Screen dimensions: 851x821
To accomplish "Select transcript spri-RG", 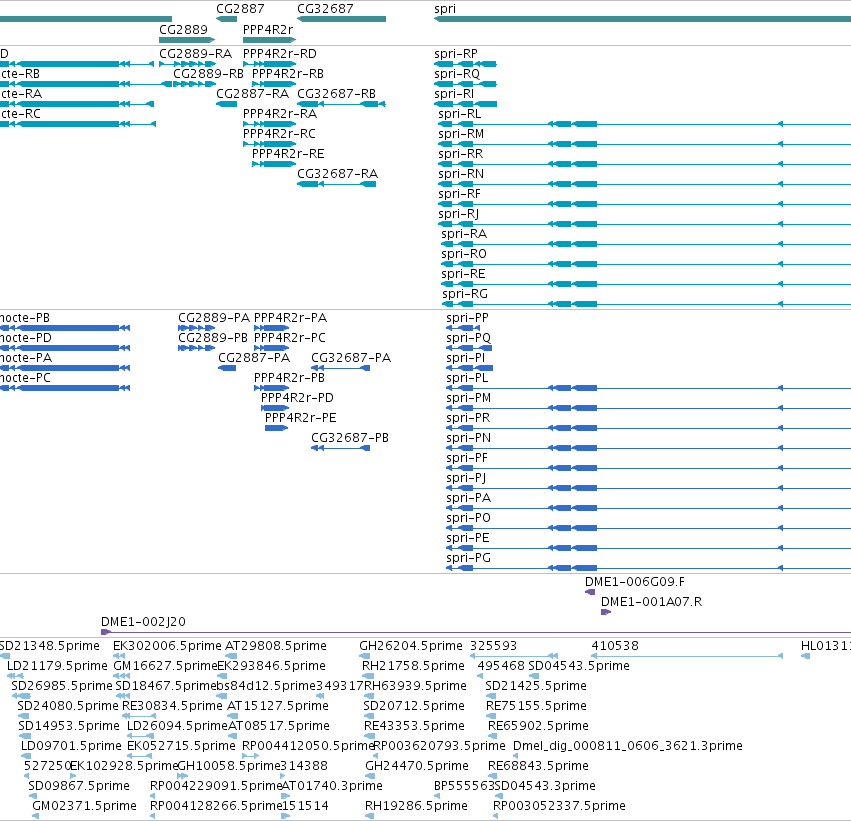I will (465, 295).
